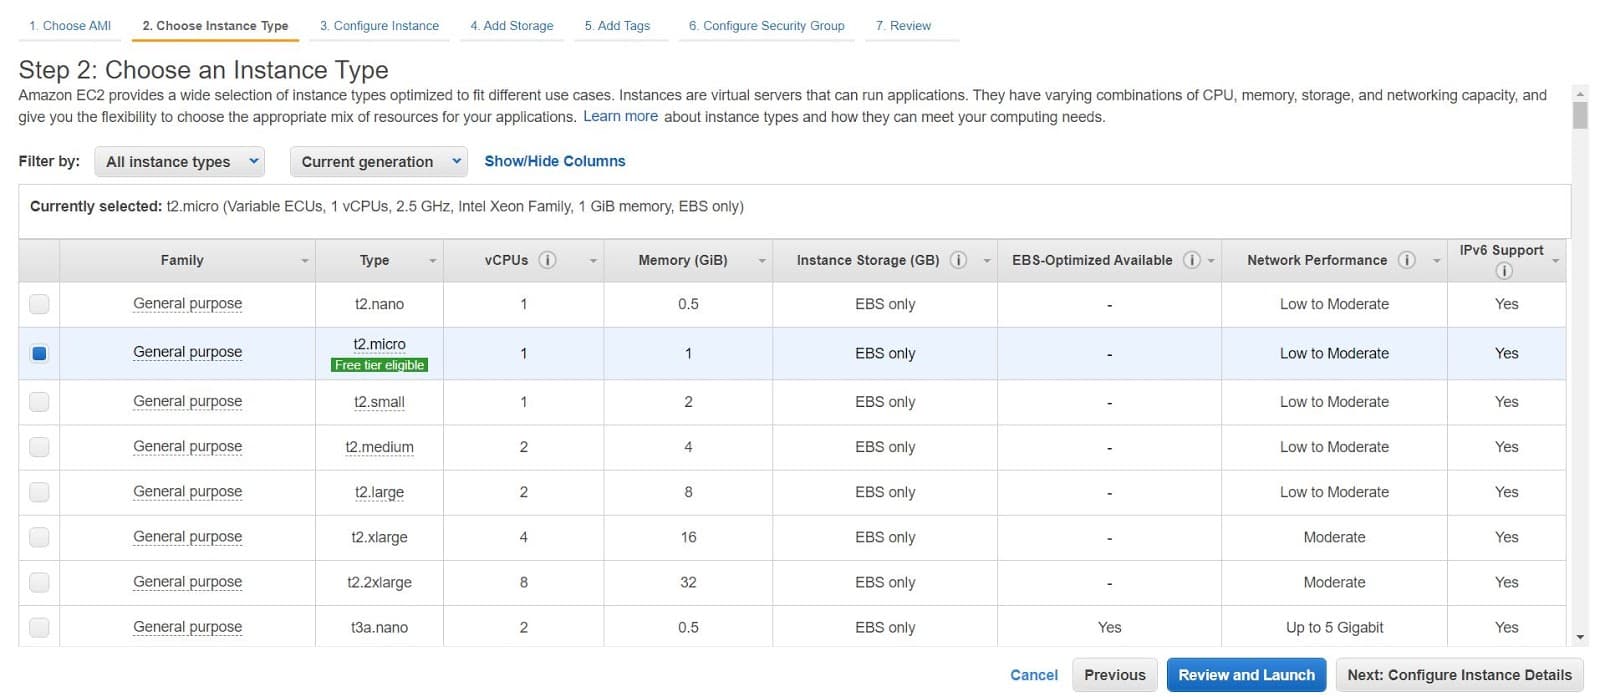This screenshot has height=697, width=1600.
Task: Open the Network Performance column sort arrow
Action: pos(1437,261)
